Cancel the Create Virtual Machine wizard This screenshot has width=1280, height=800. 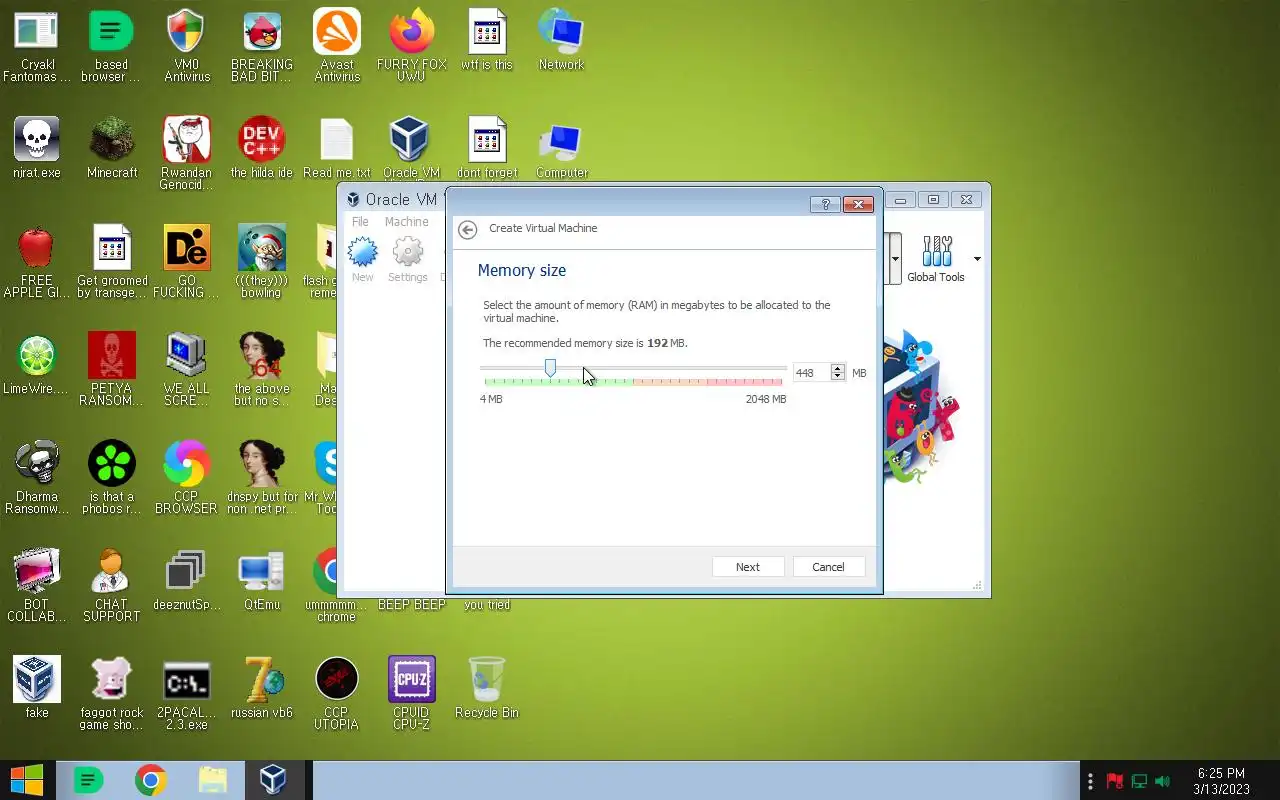[828, 567]
